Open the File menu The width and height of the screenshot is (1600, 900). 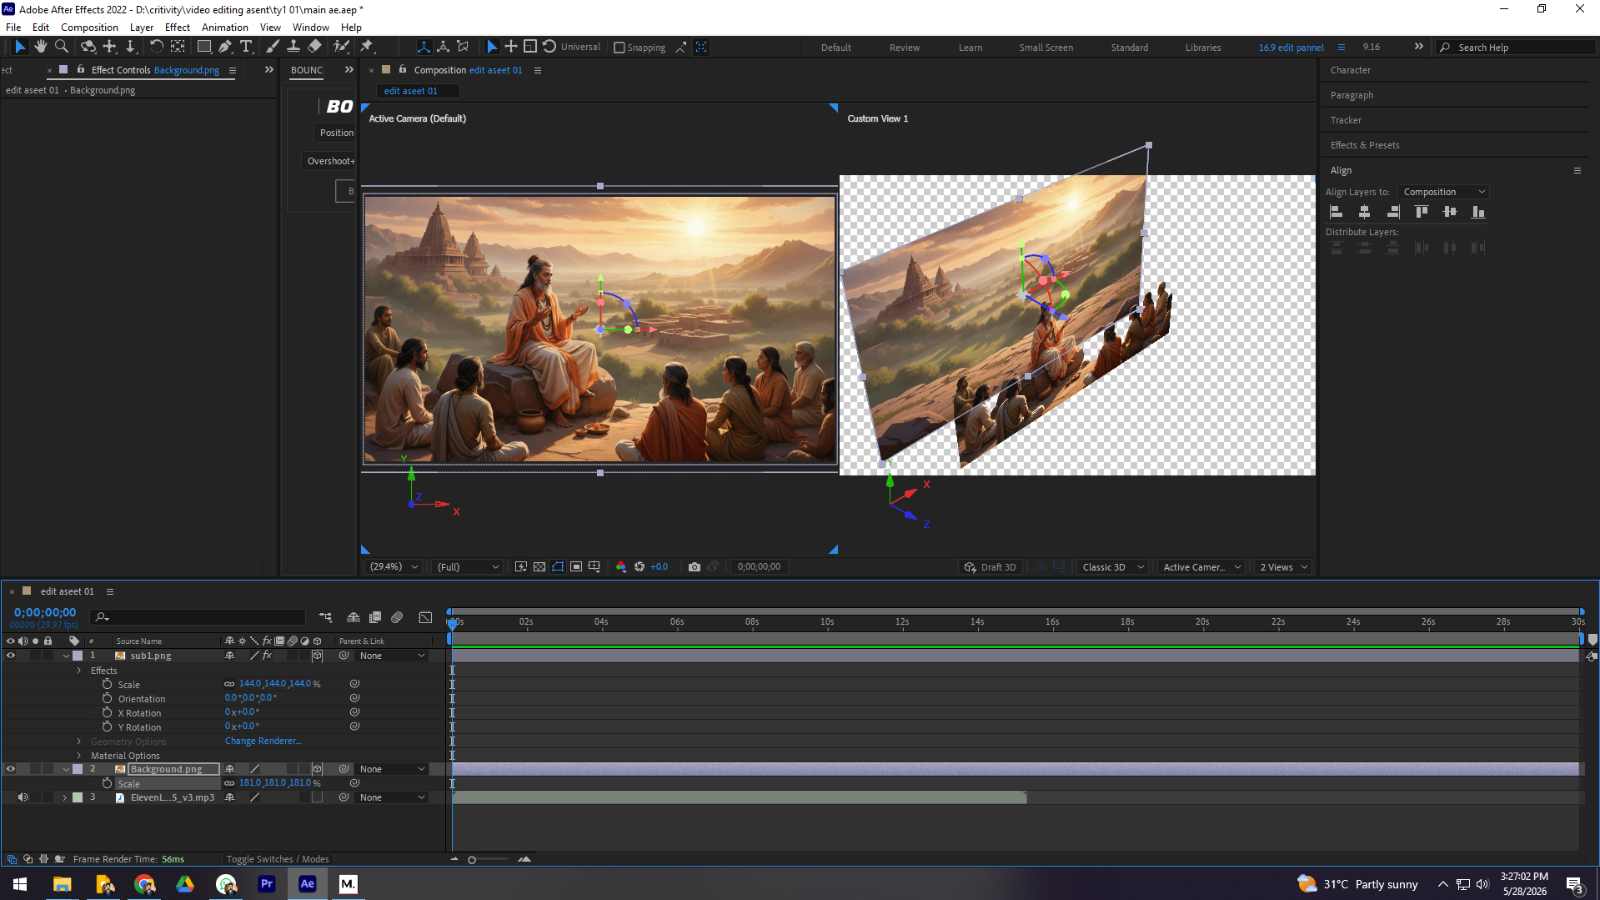click(13, 27)
